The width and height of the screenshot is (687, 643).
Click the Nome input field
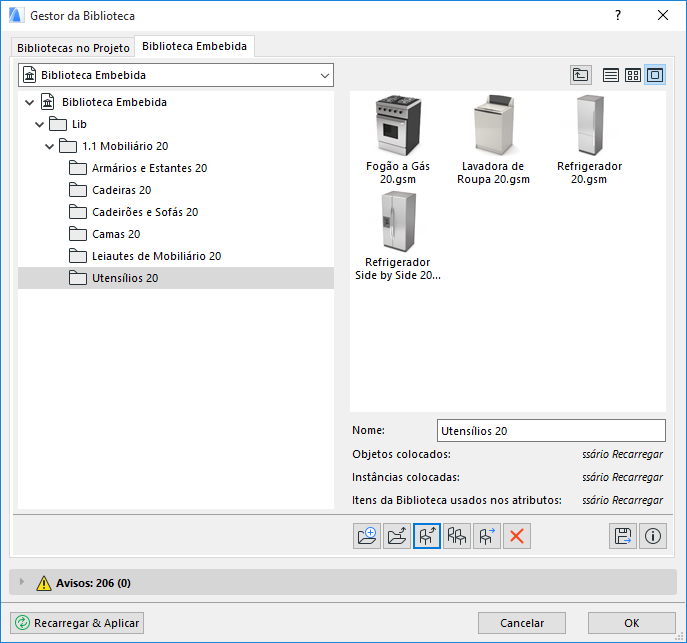pyautogui.click(x=551, y=431)
